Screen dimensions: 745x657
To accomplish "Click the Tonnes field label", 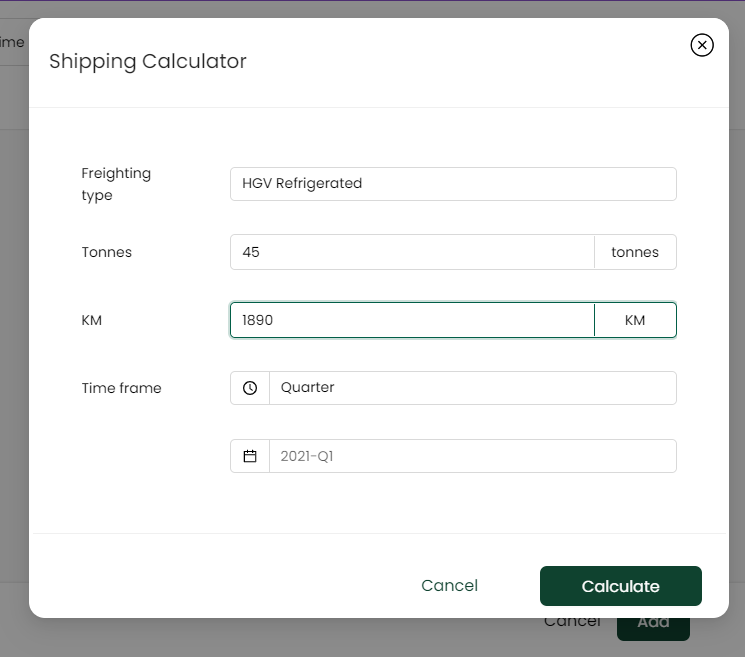I will coord(106,252).
